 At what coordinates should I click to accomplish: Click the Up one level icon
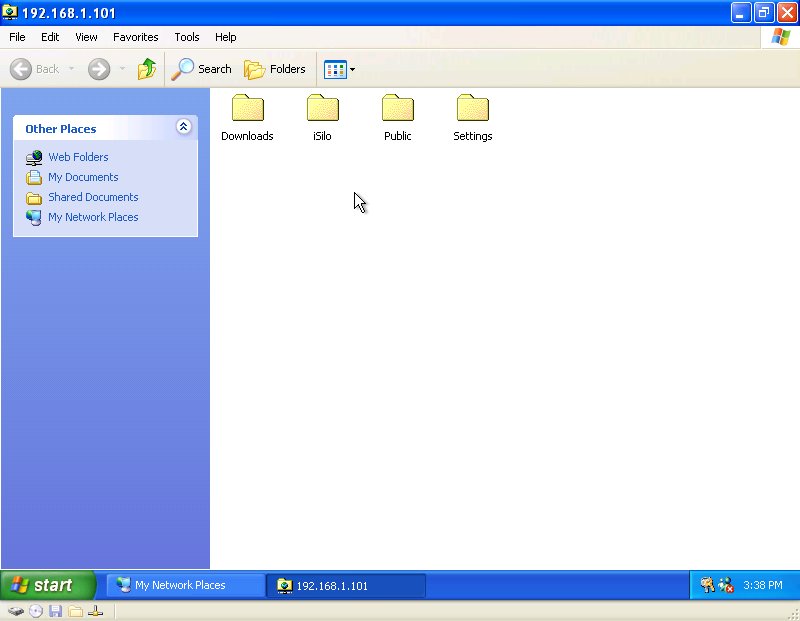[x=147, y=69]
